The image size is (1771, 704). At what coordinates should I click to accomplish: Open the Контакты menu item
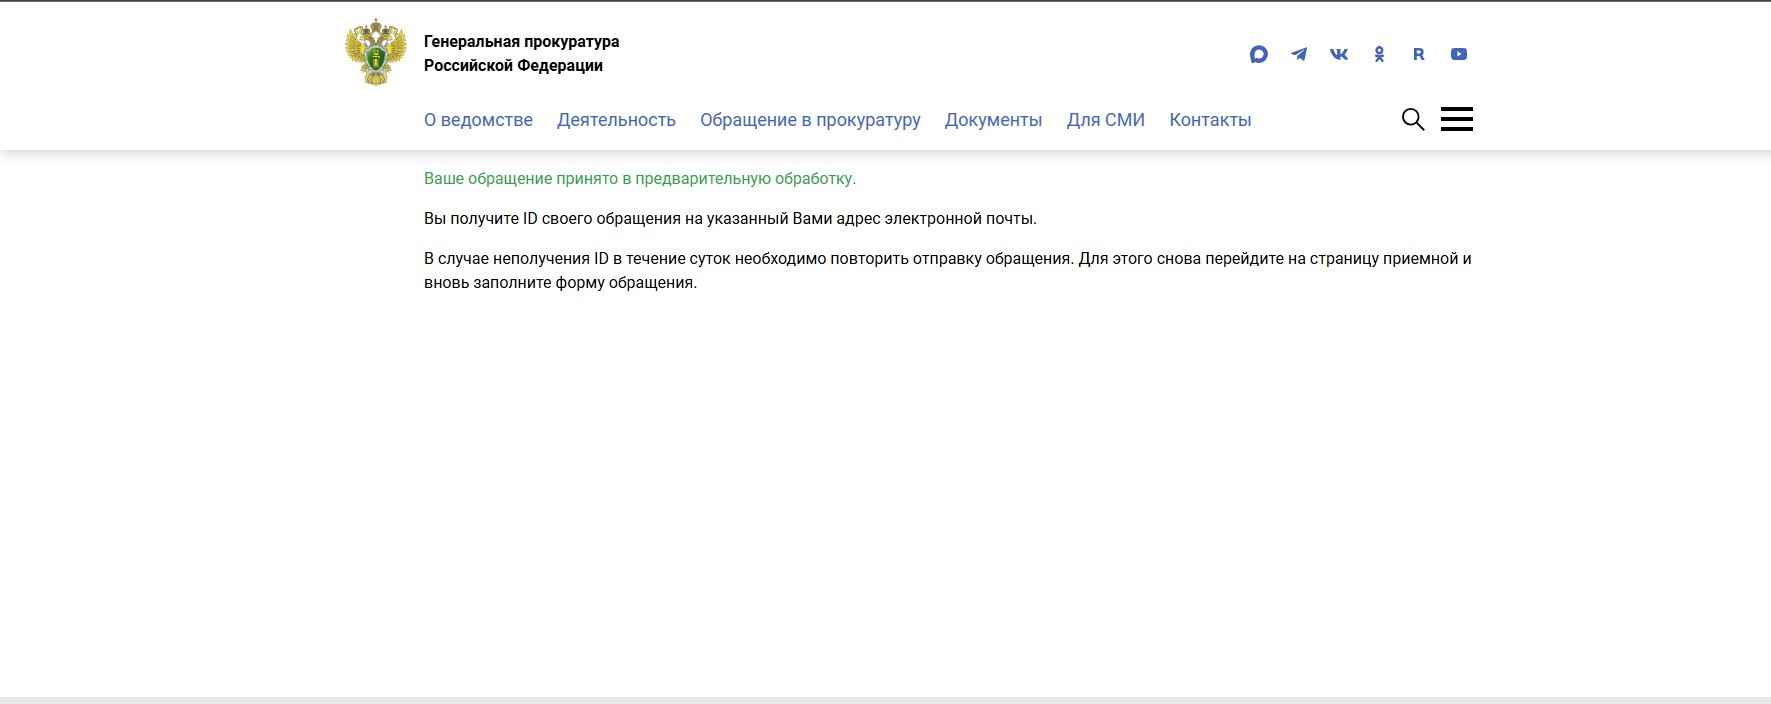pos(1210,120)
